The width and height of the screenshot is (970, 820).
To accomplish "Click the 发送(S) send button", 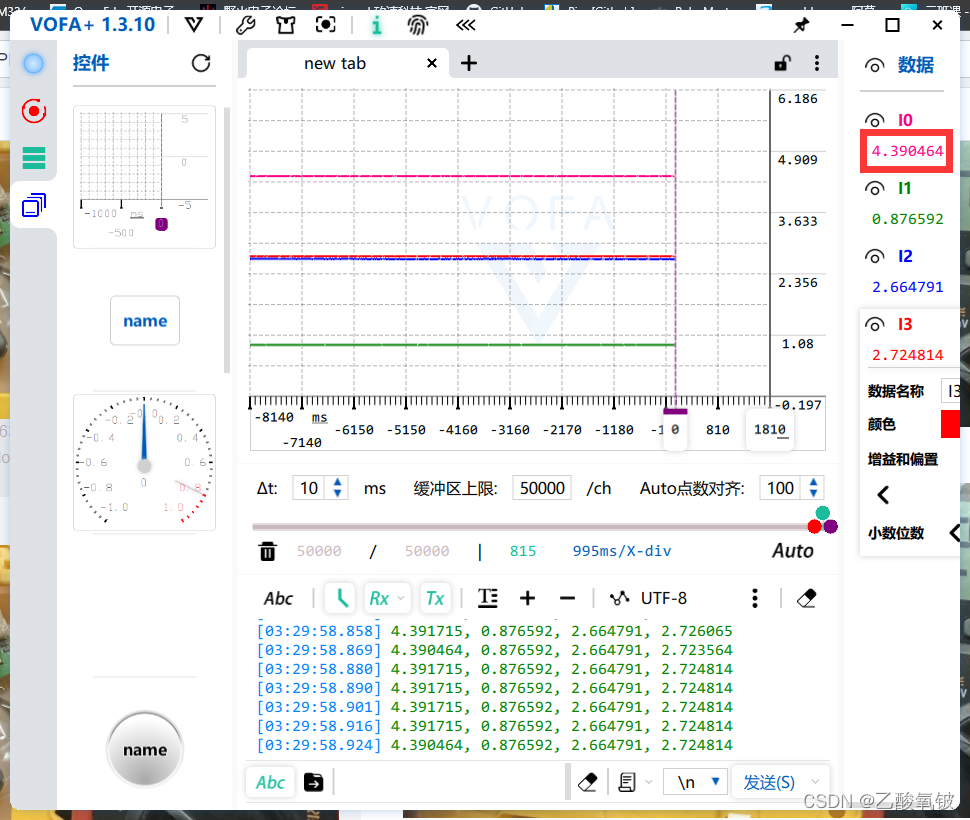I will [x=769, y=782].
